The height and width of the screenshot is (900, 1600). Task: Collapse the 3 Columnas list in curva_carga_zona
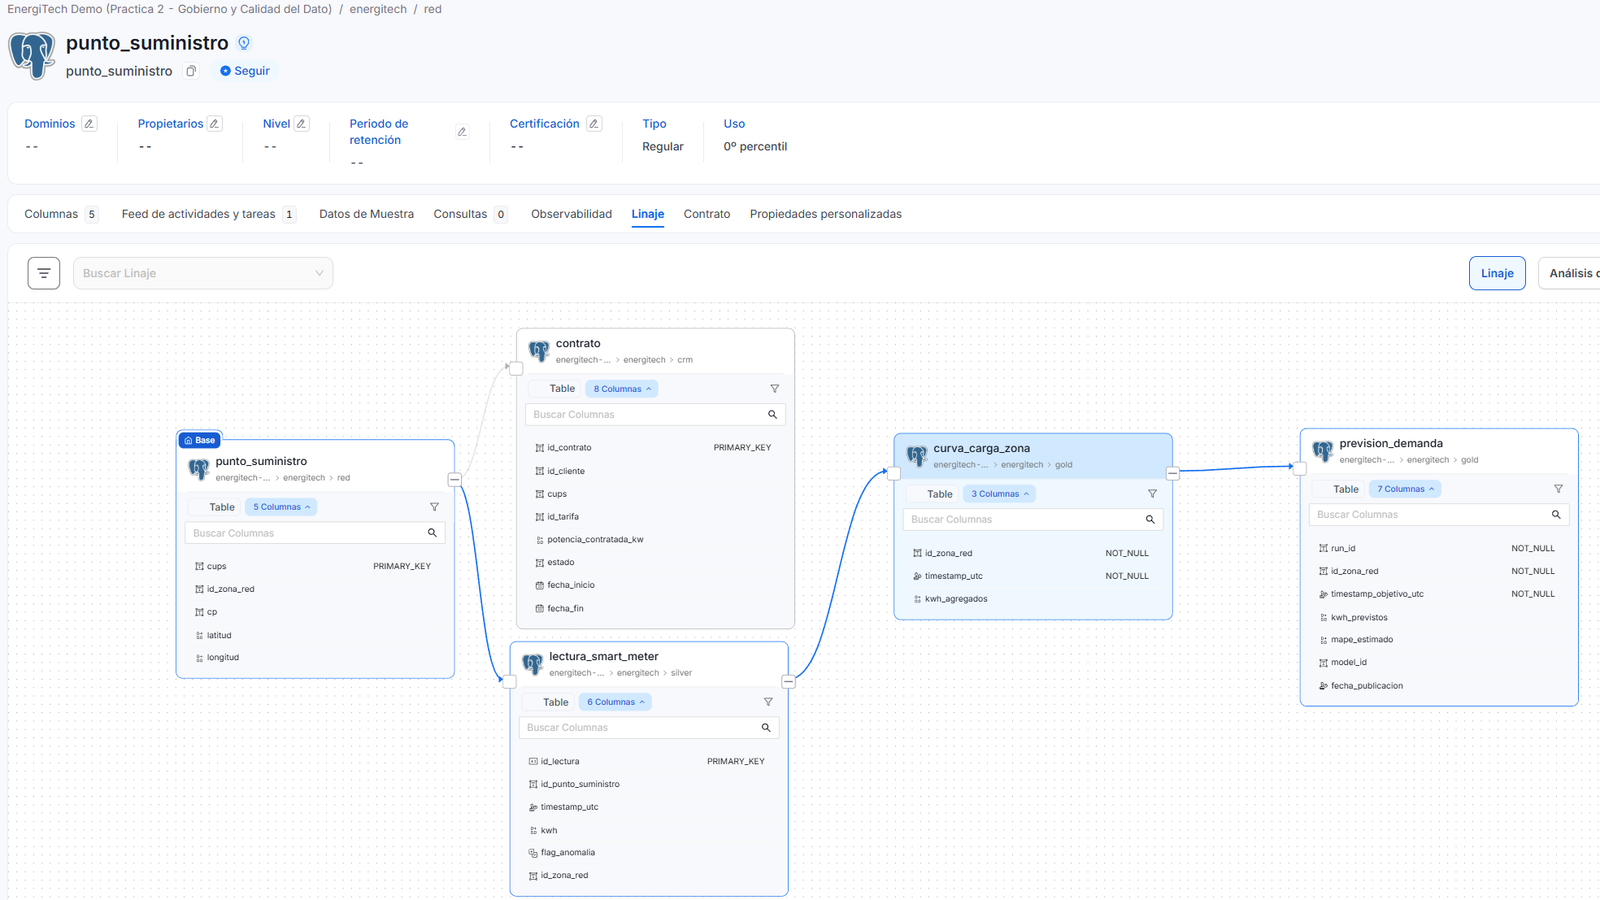999,494
